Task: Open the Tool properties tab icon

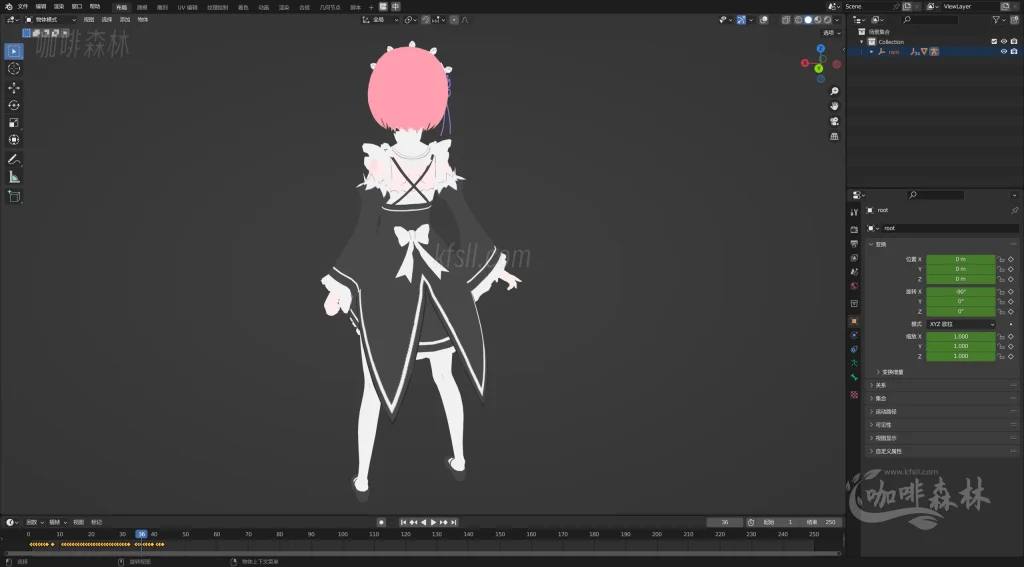Action: click(x=854, y=212)
